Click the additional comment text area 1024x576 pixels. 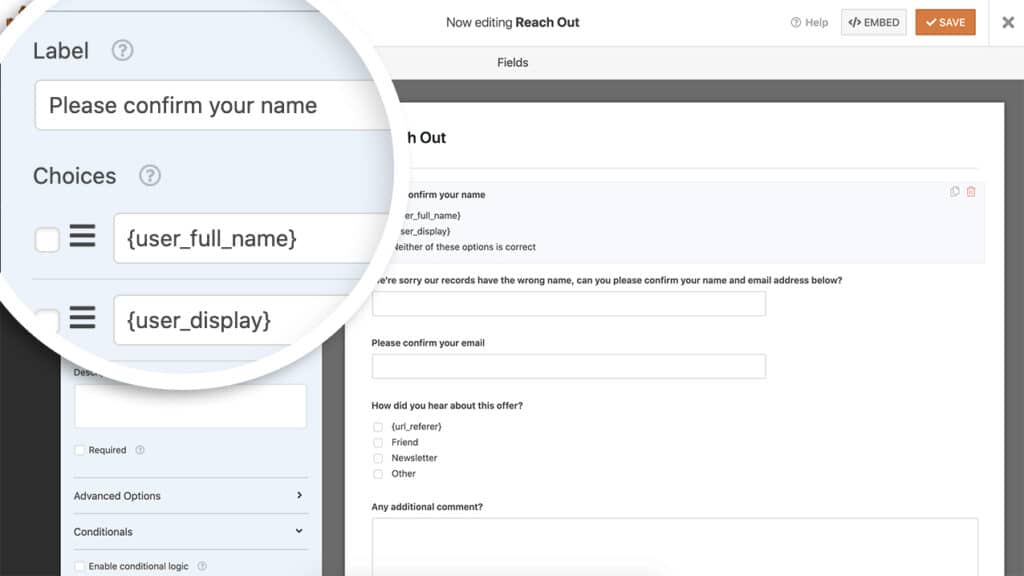pyautogui.click(x=675, y=545)
